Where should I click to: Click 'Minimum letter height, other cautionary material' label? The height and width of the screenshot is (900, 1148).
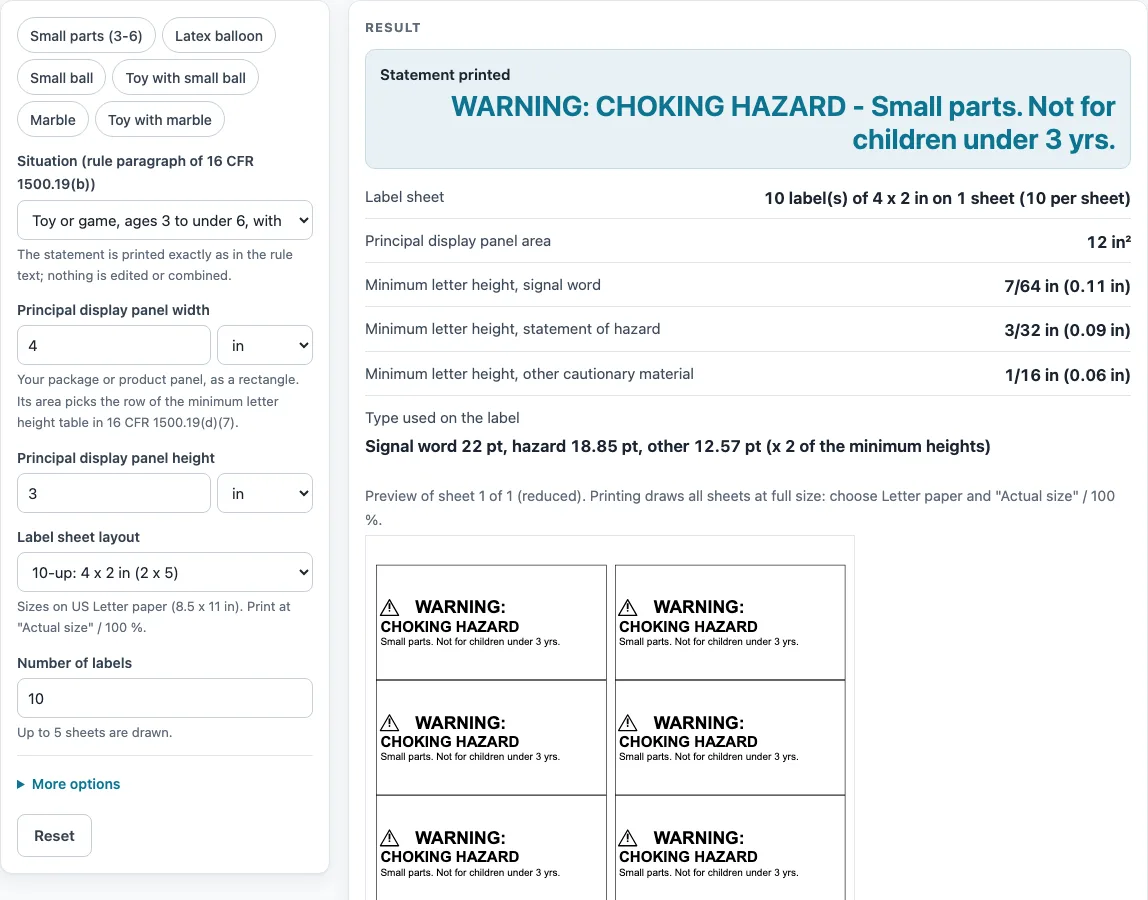tap(529, 373)
